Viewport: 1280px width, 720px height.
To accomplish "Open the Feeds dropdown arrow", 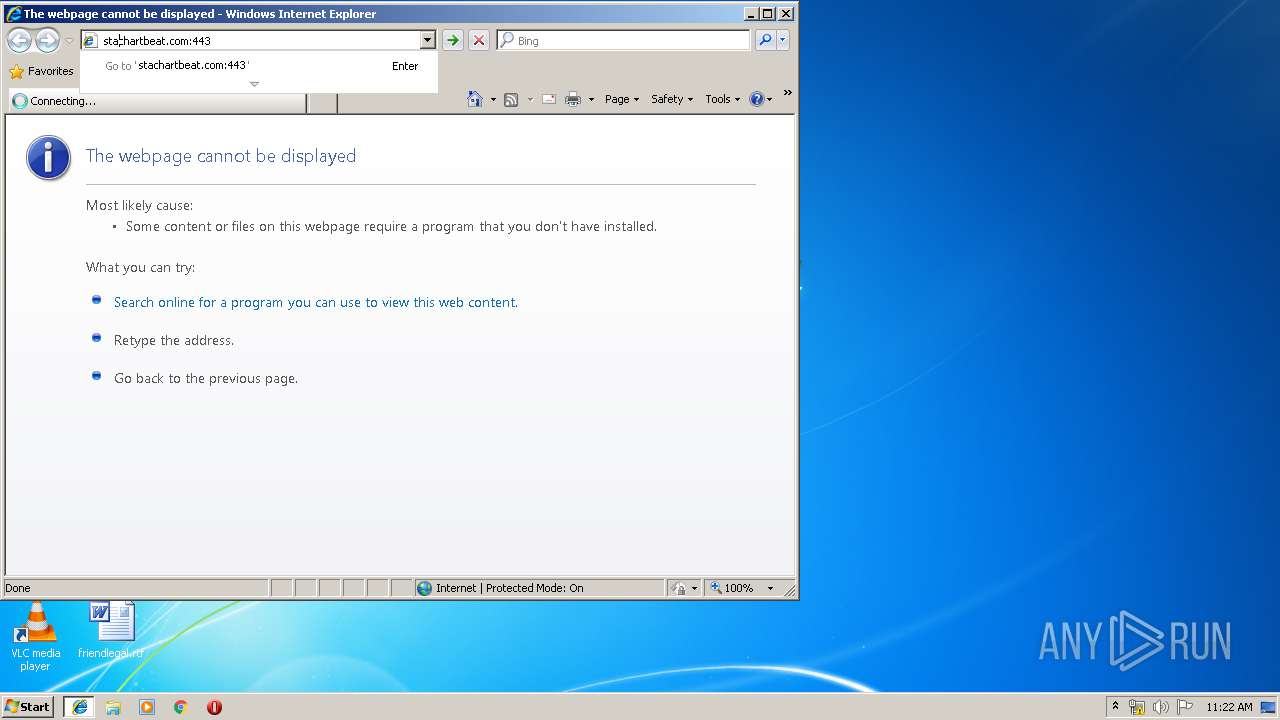I will tap(530, 99).
